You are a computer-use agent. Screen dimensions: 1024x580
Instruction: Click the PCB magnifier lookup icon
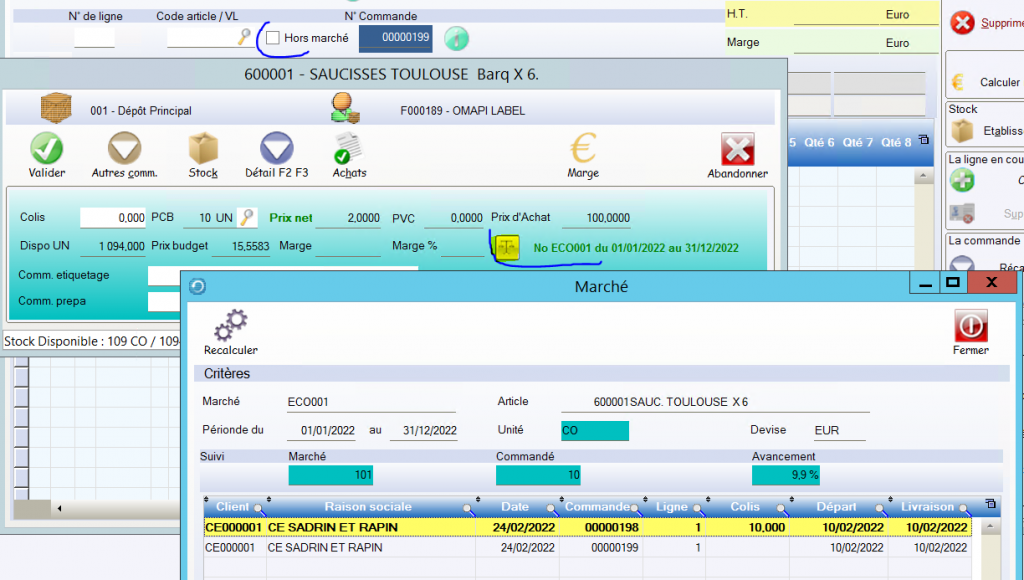pyautogui.click(x=246, y=218)
